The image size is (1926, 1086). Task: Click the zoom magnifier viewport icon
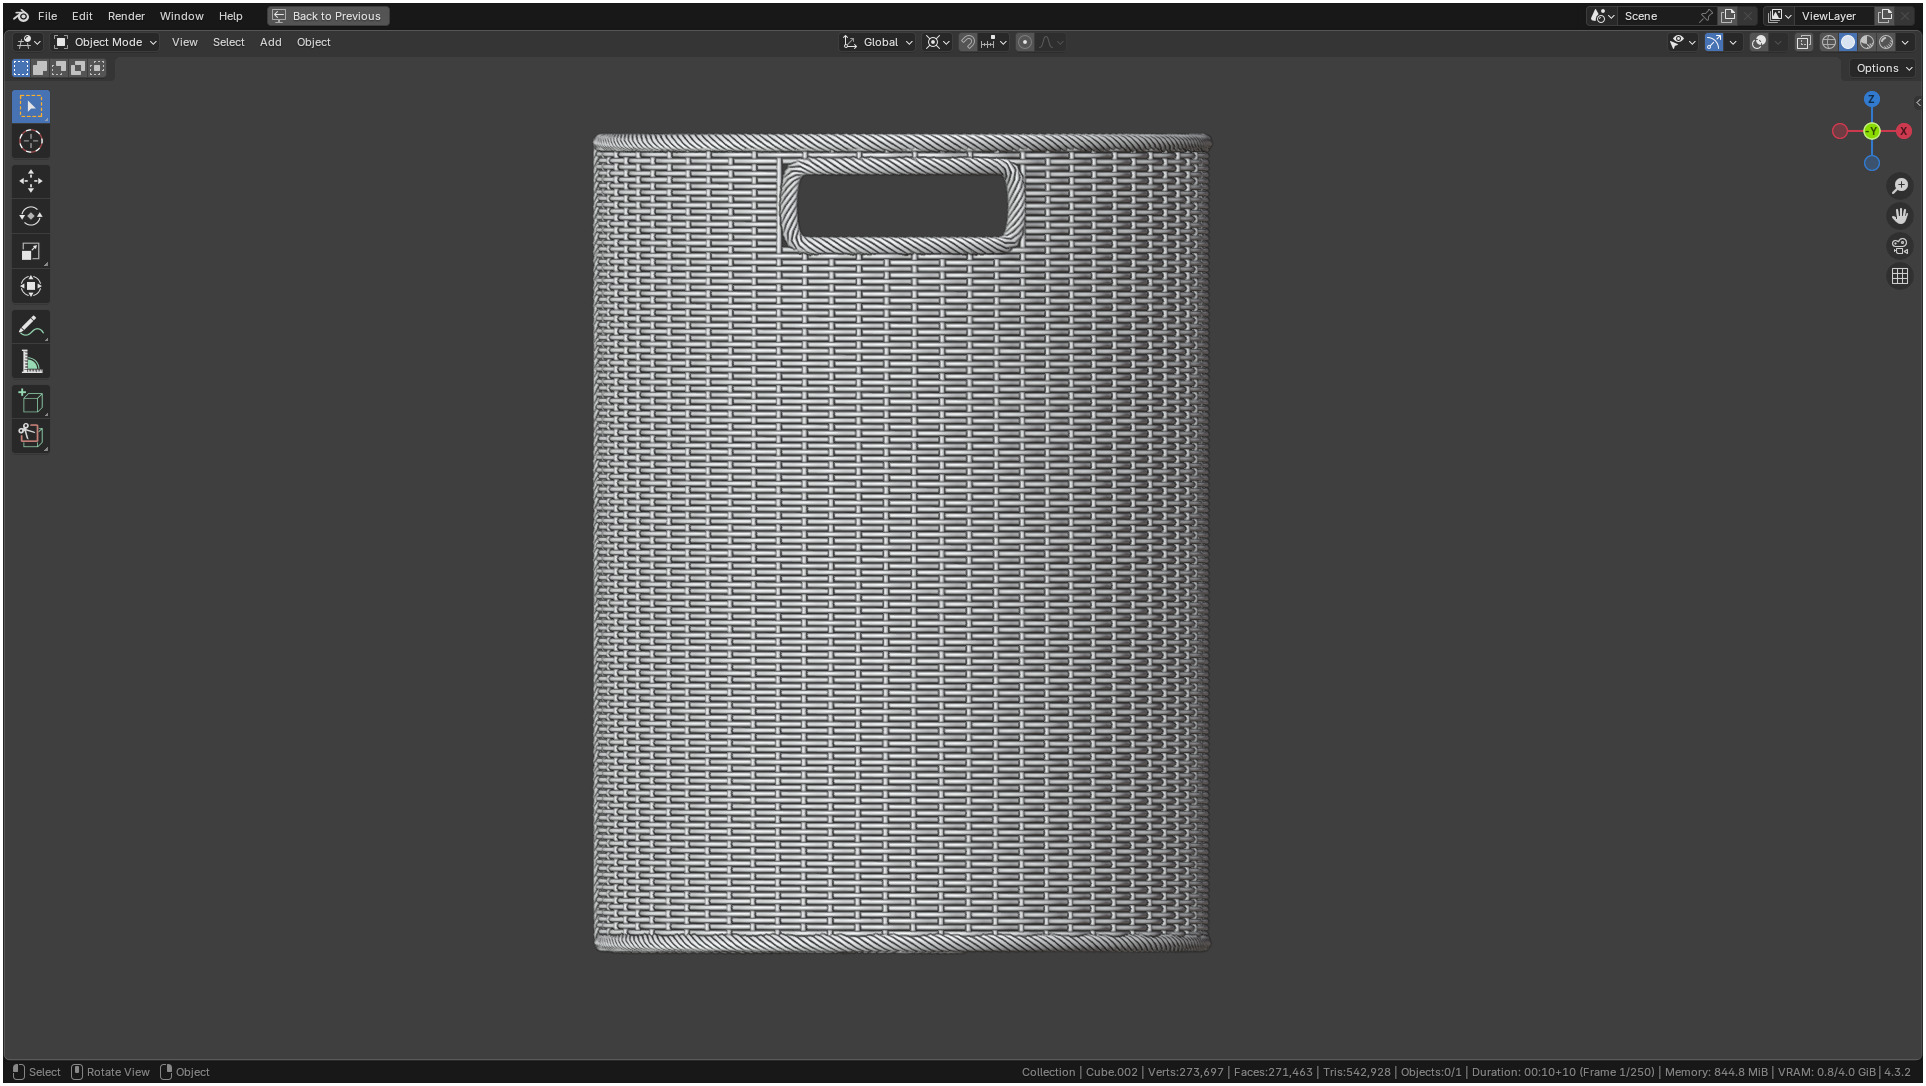1900,186
